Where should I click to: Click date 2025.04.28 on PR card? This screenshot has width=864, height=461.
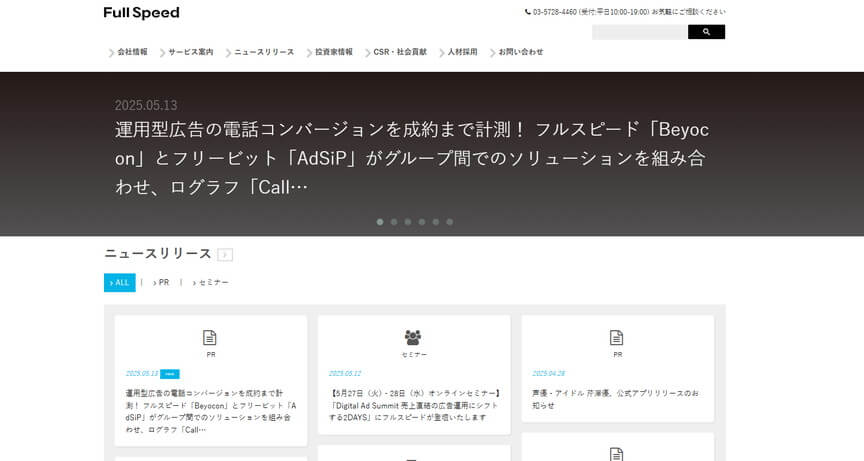549,373
